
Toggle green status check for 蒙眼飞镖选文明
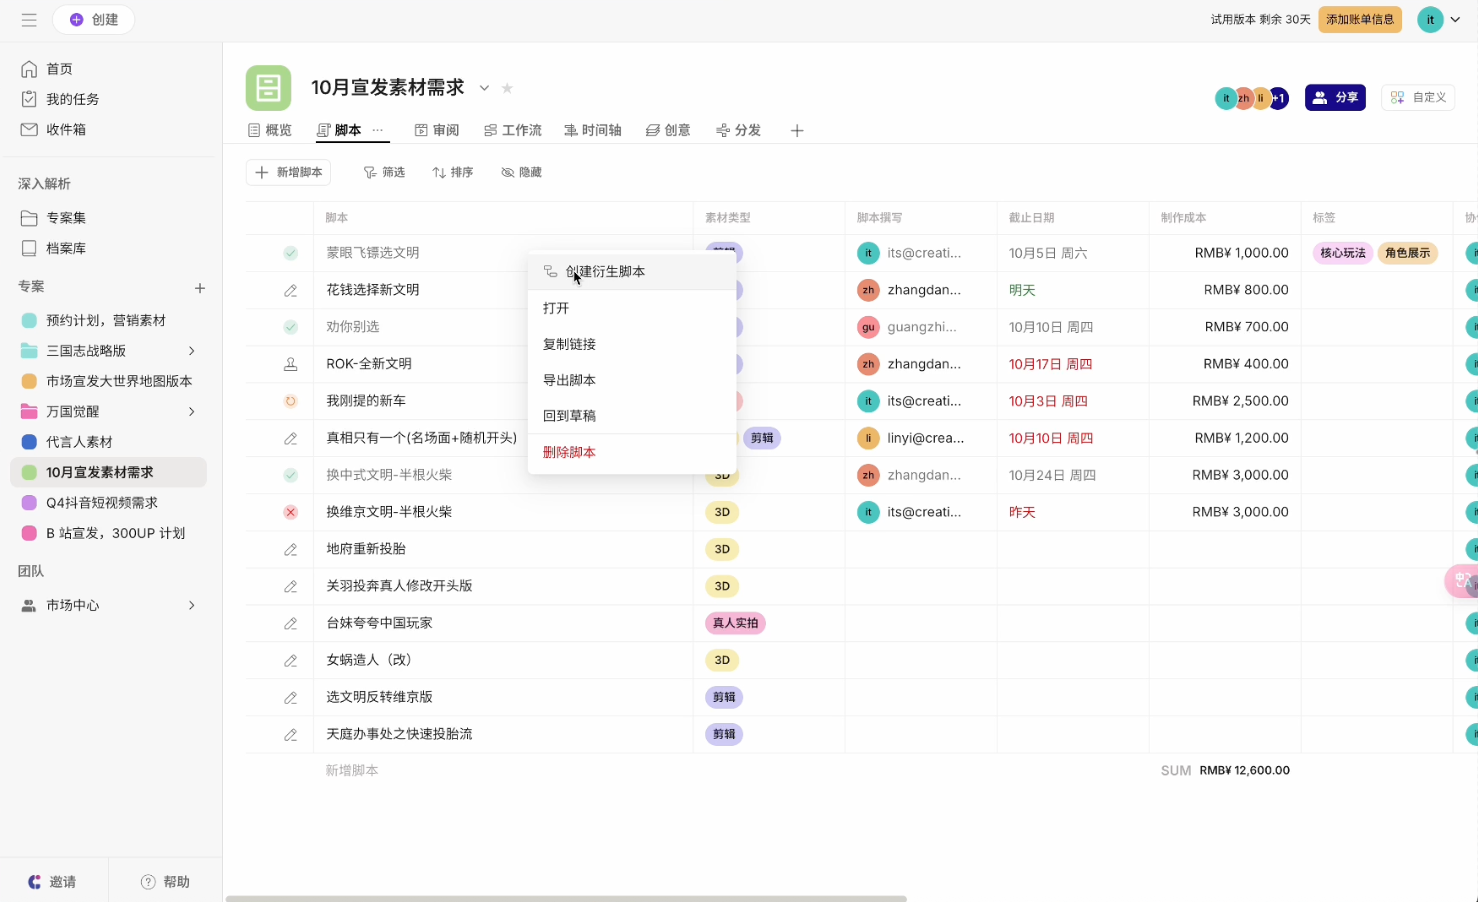pyautogui.click(x=290, y=253)
